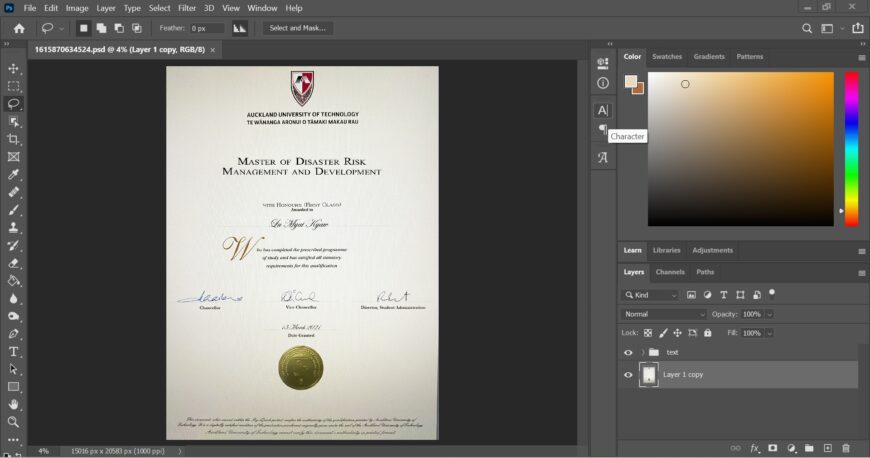Select the Clone Stamp tool

[13, 228]
